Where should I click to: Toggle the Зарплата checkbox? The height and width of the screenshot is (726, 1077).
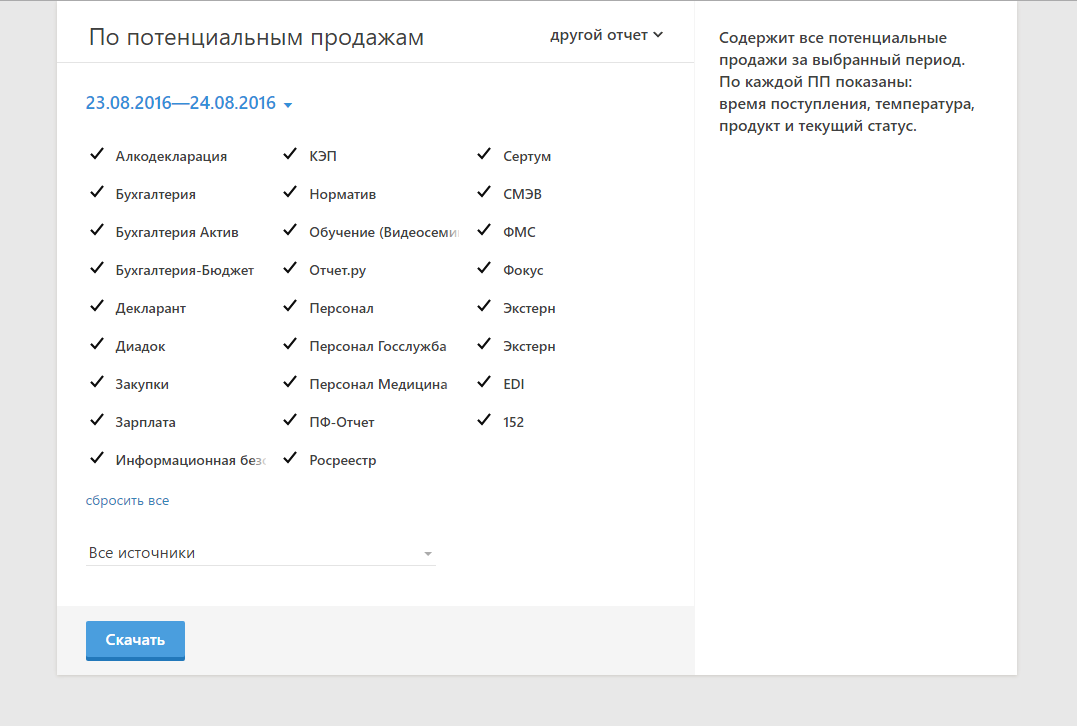point(97,421)
